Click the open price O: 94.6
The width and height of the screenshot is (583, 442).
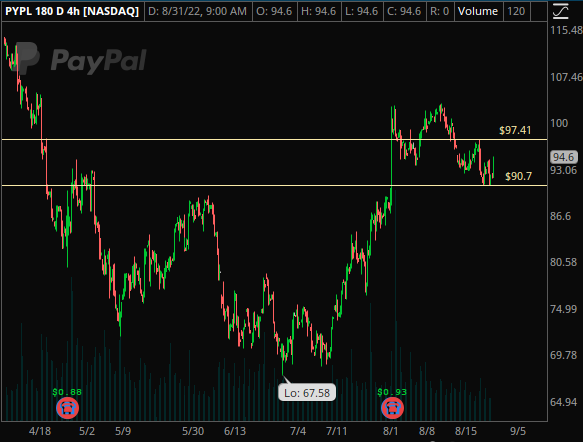[274, 11]
